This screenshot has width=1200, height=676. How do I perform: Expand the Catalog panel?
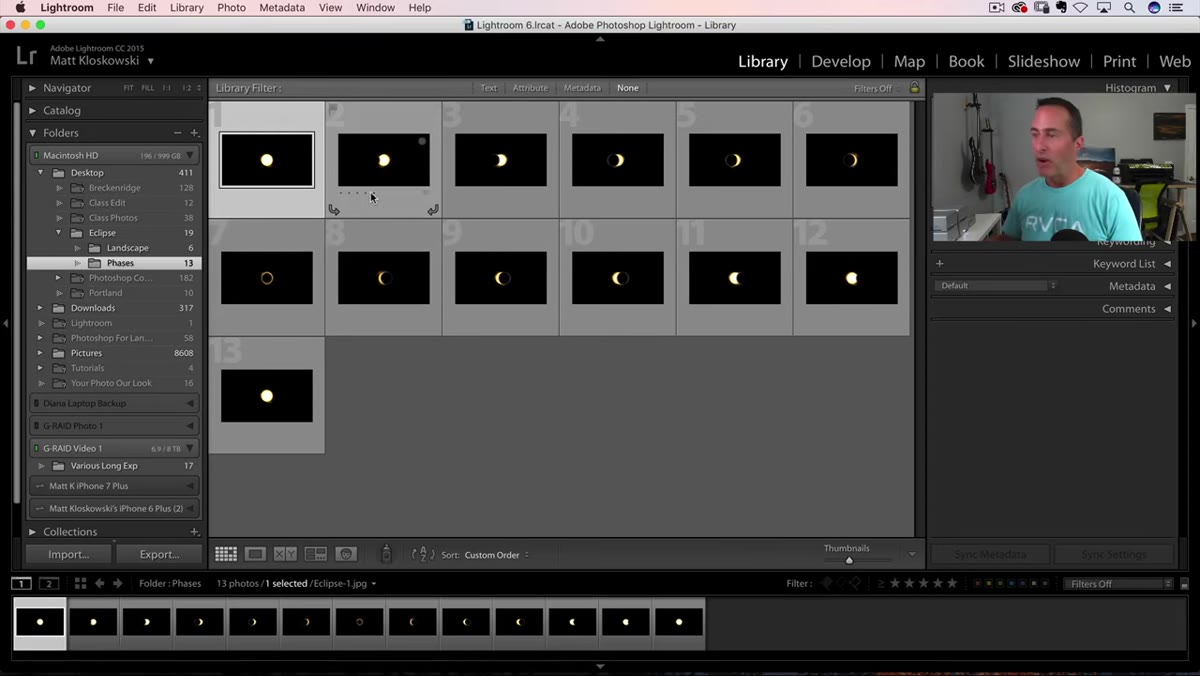(32, 110)
